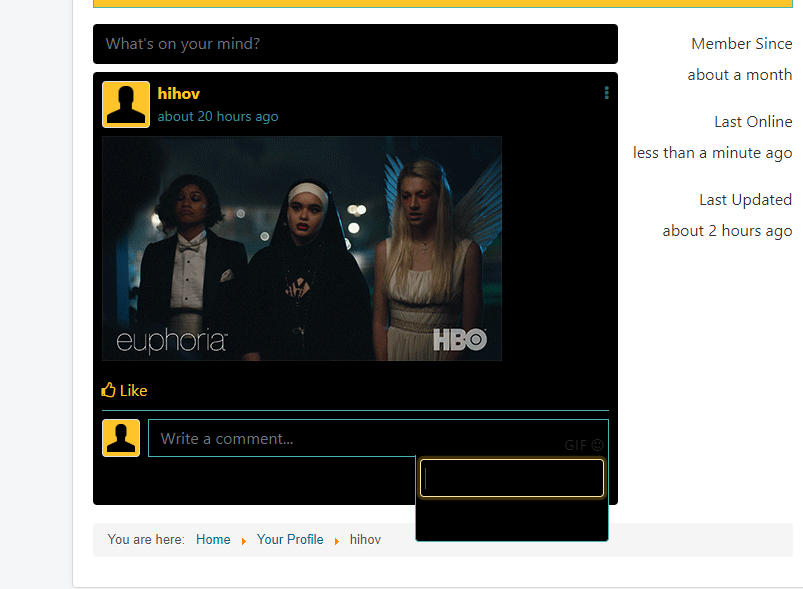
Task: Click the "about a month" value
Action: tap(740, 75)
